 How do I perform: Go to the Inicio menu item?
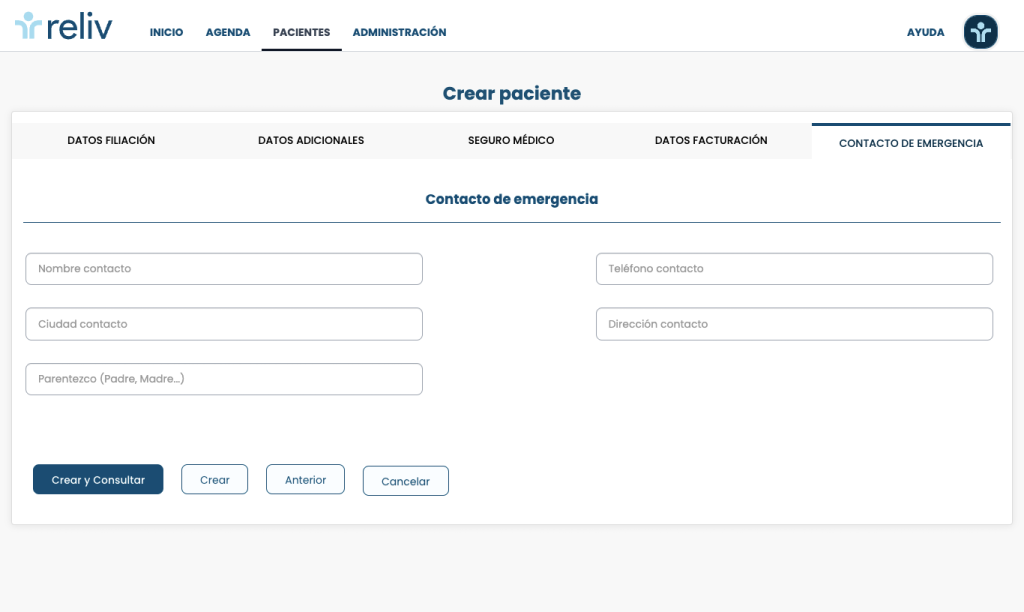tap(166, 32)
